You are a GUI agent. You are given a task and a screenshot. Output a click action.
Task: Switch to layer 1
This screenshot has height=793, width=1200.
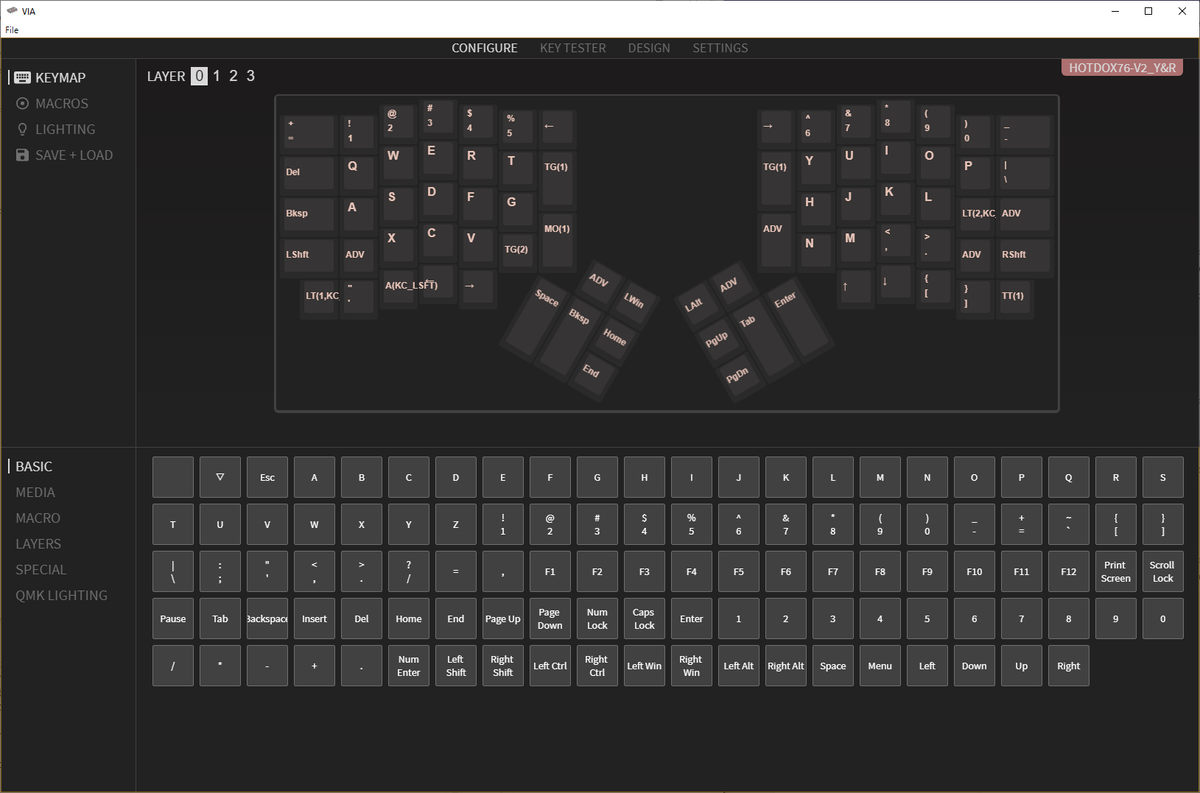(x=216, y=76)
